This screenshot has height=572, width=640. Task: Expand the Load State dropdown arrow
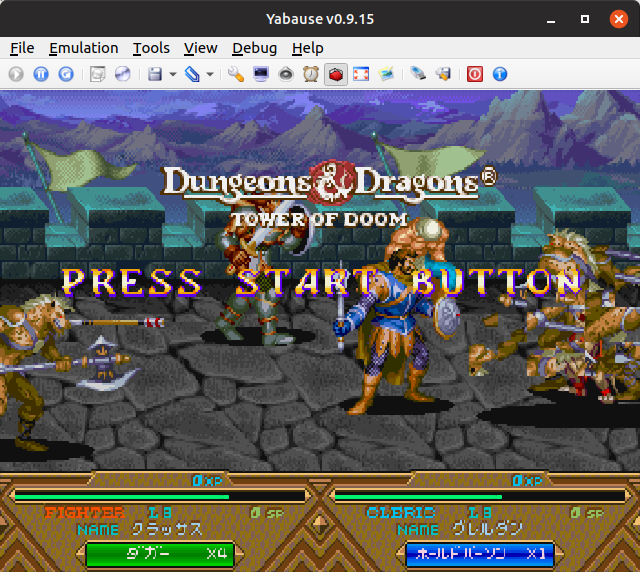(x=210, y=74)
